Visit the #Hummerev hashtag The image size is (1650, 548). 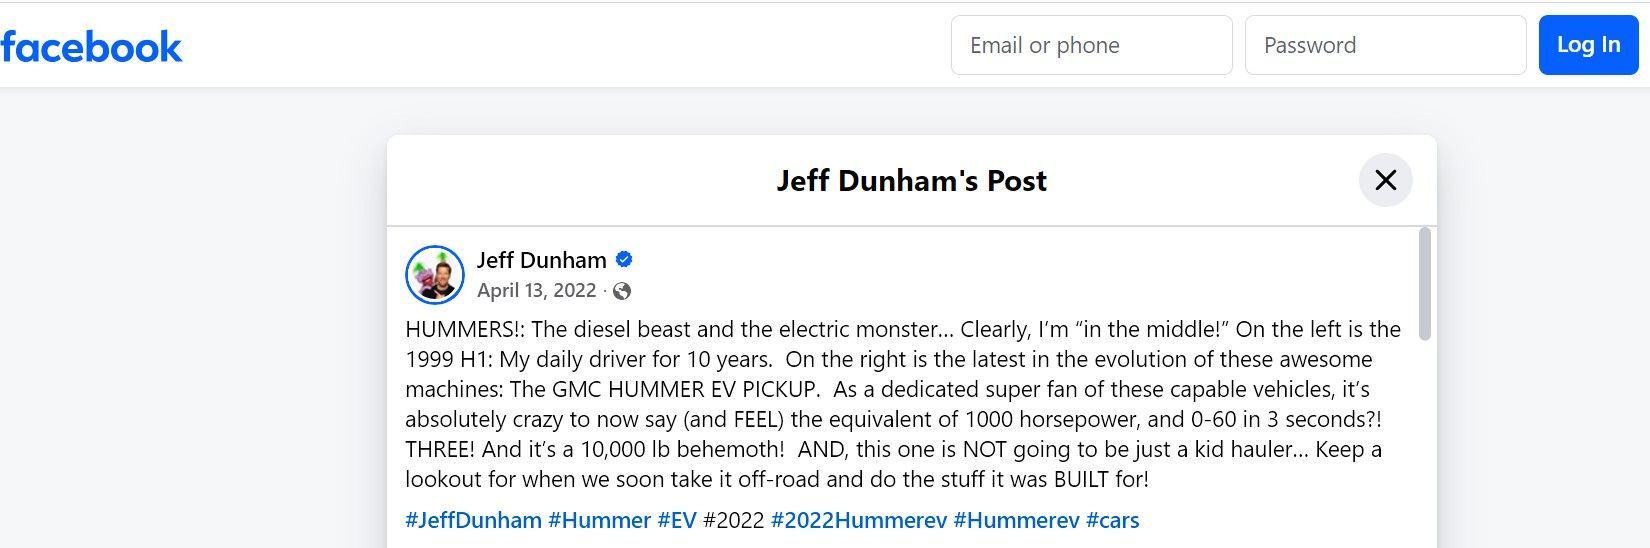[1016, 520]
